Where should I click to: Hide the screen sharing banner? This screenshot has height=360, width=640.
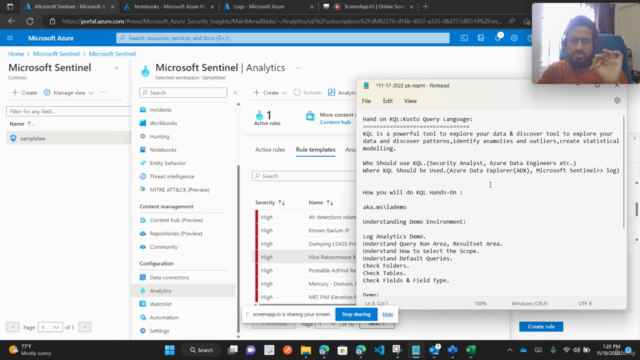[x=387, y=314]
